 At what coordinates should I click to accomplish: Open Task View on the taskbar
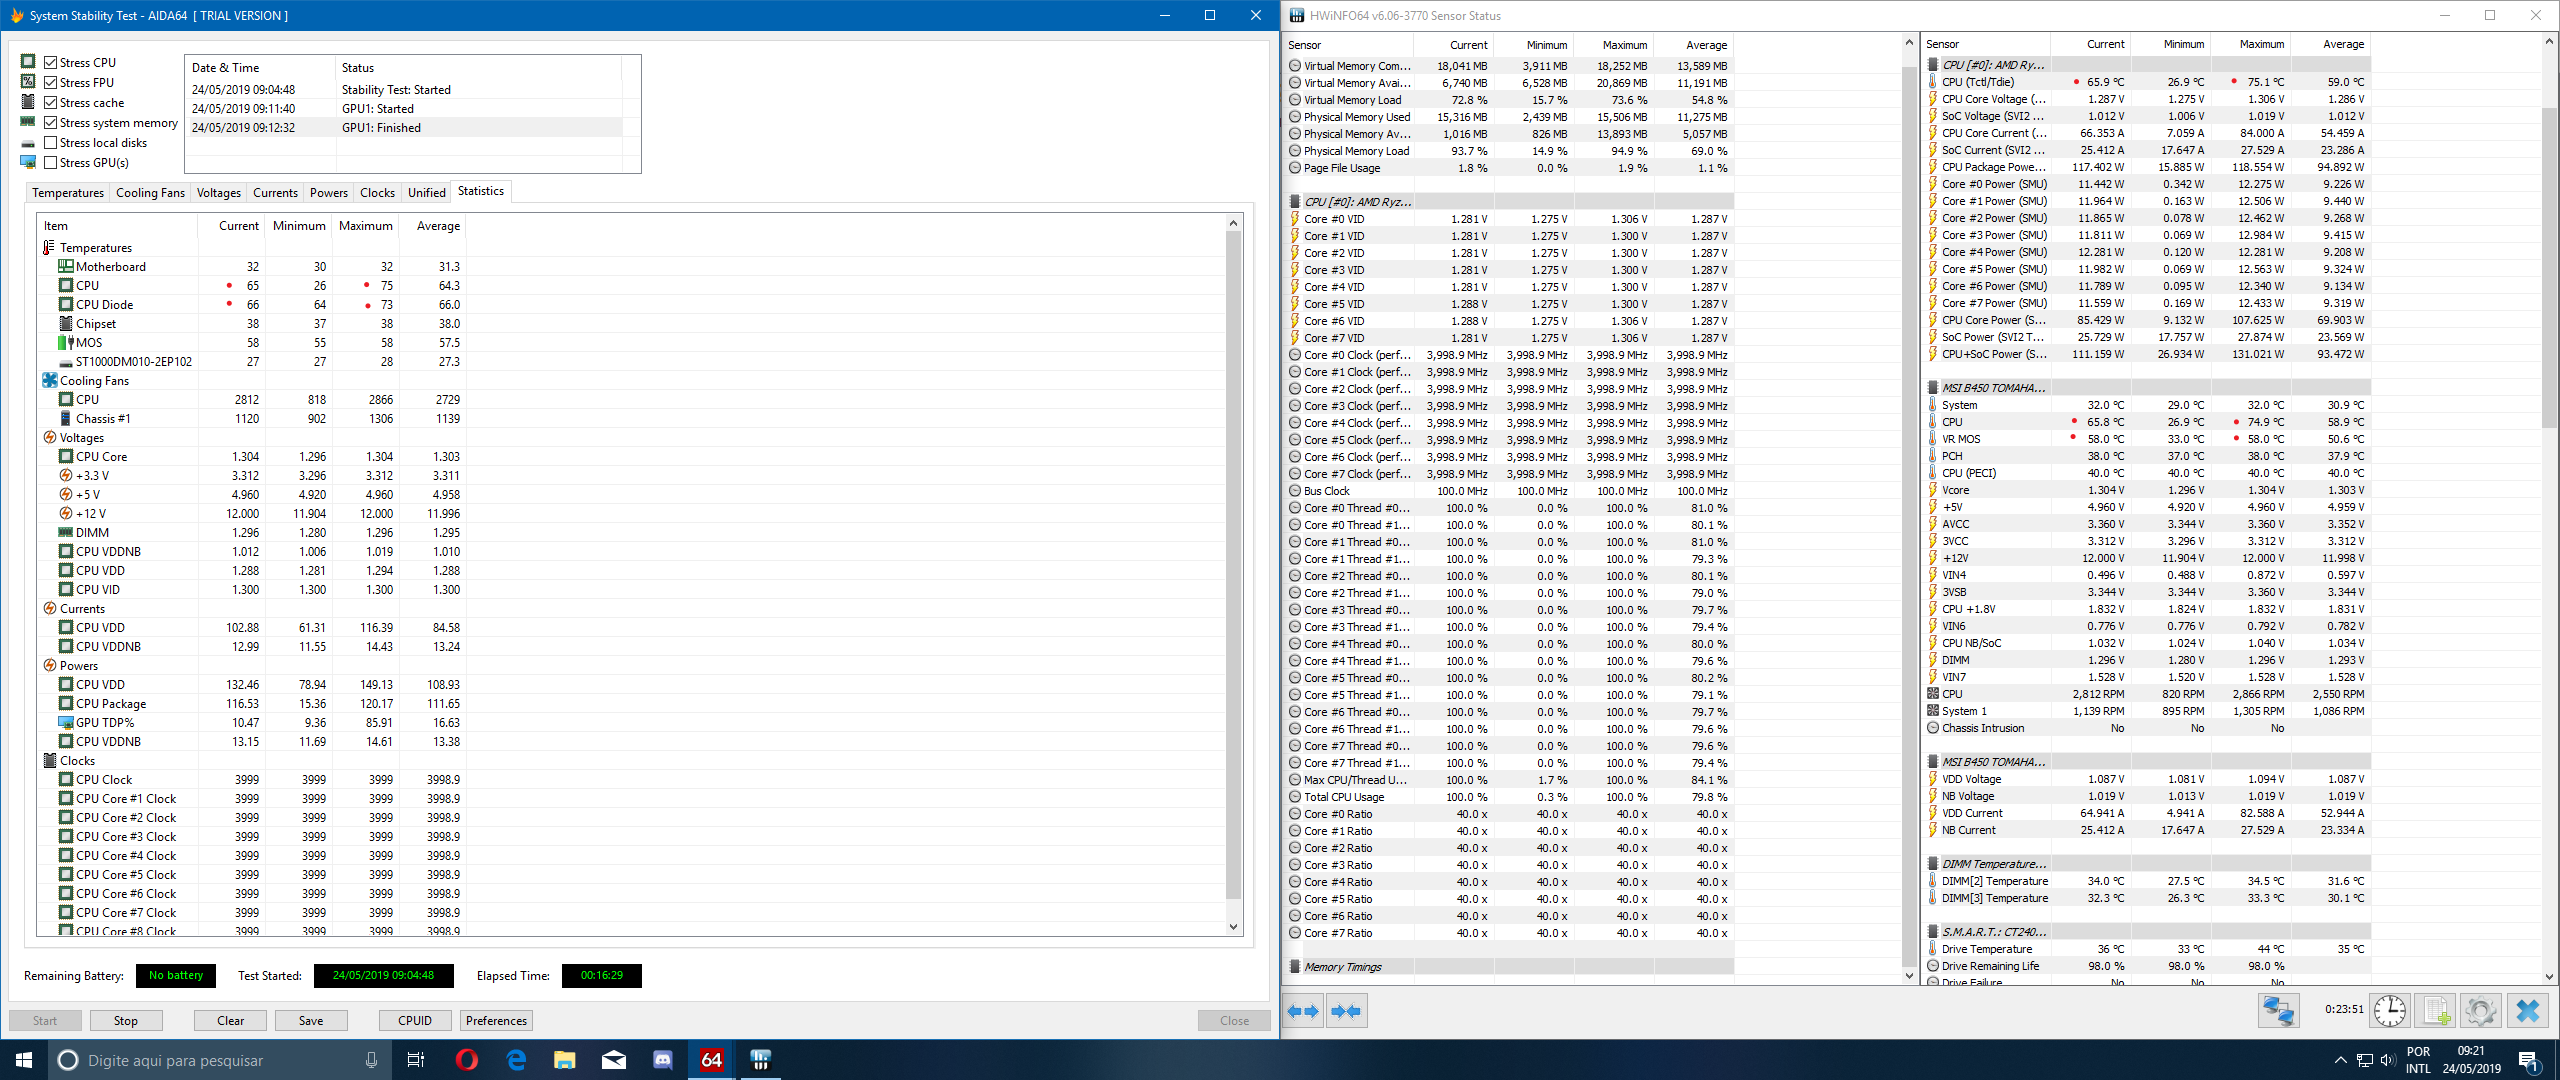pyautogui.click(x=416, y=1060)
